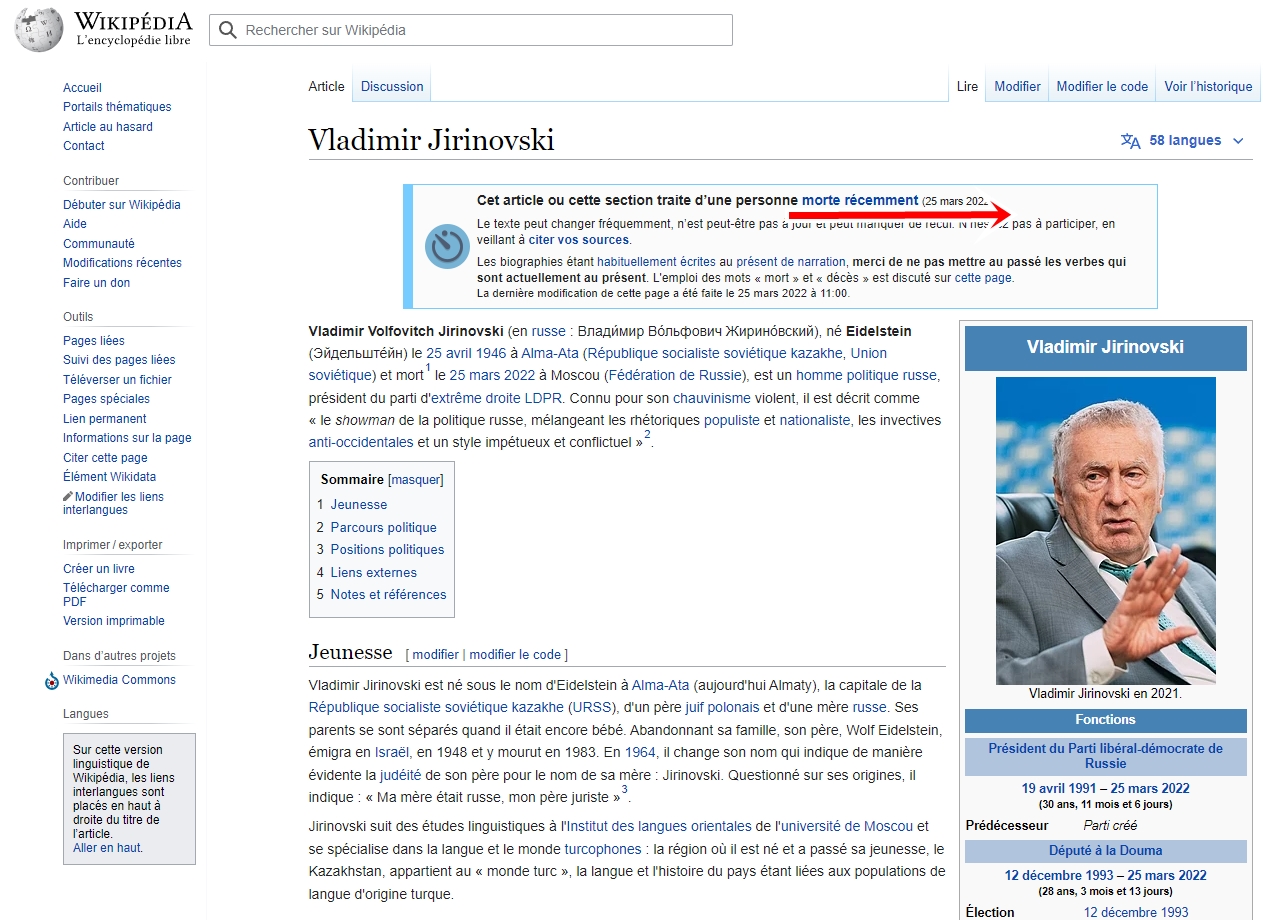1286x920 pixels.
Task: Open the Article au hasard link
Action: coord(108,127)
